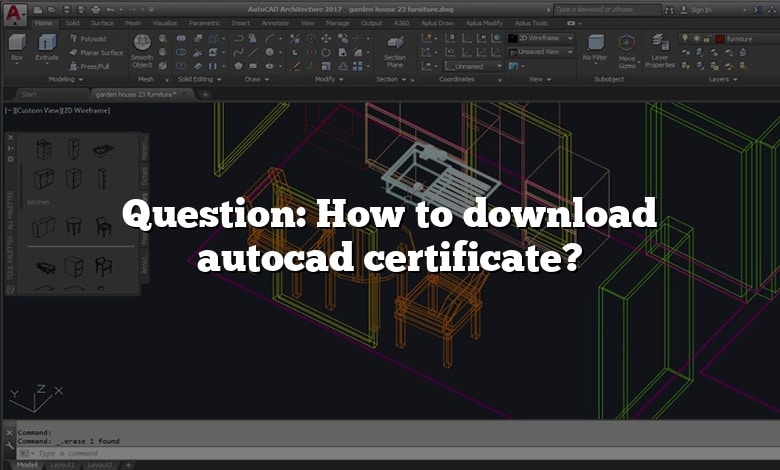This screenshot has width=780, height=470.
Task: Toggle lock icon for furniture layer
Action: click(x=707, y=38)
